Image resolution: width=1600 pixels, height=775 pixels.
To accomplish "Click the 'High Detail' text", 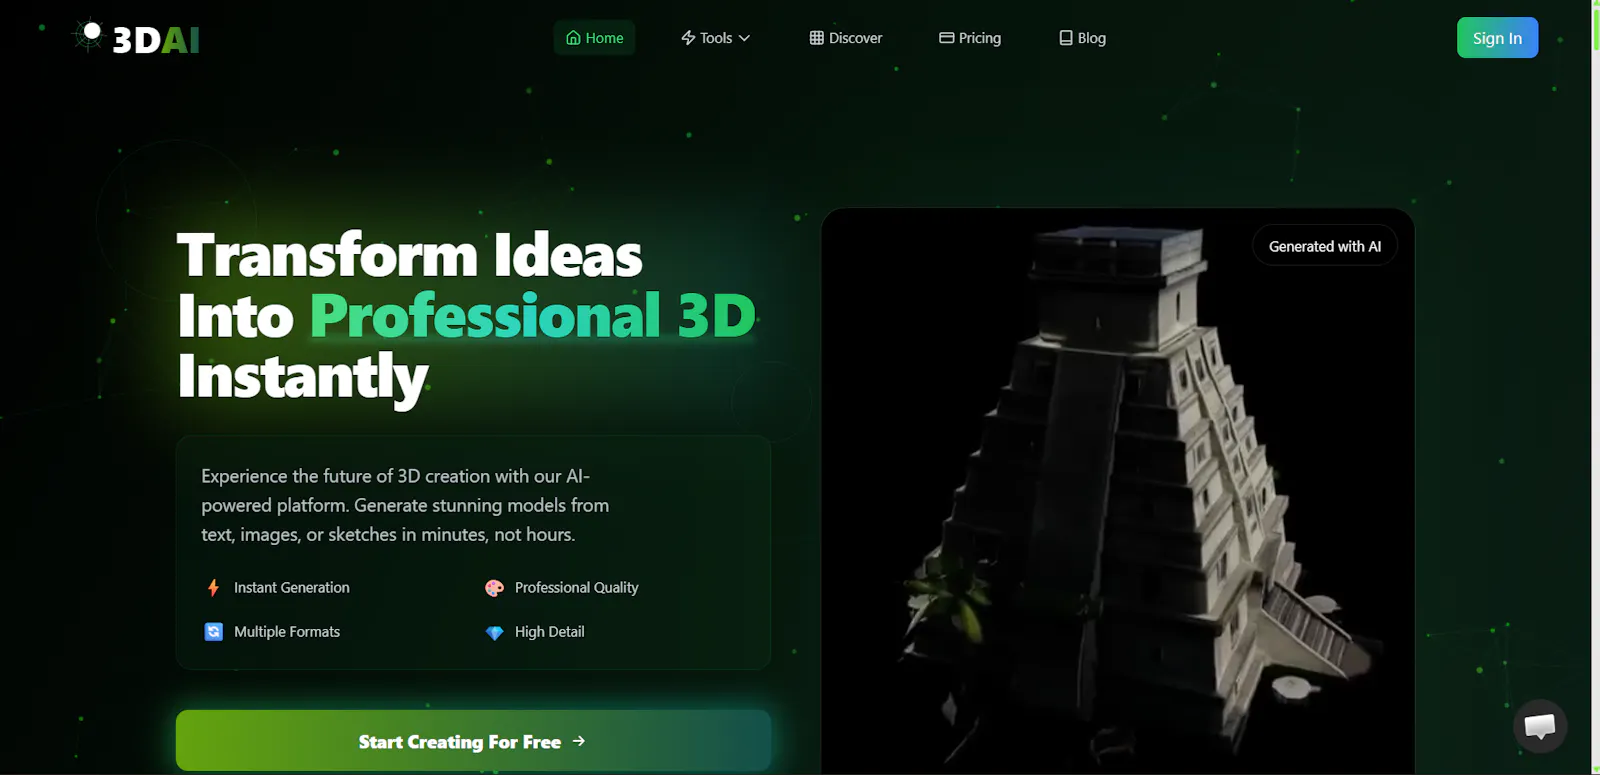I will coord(549,632).
